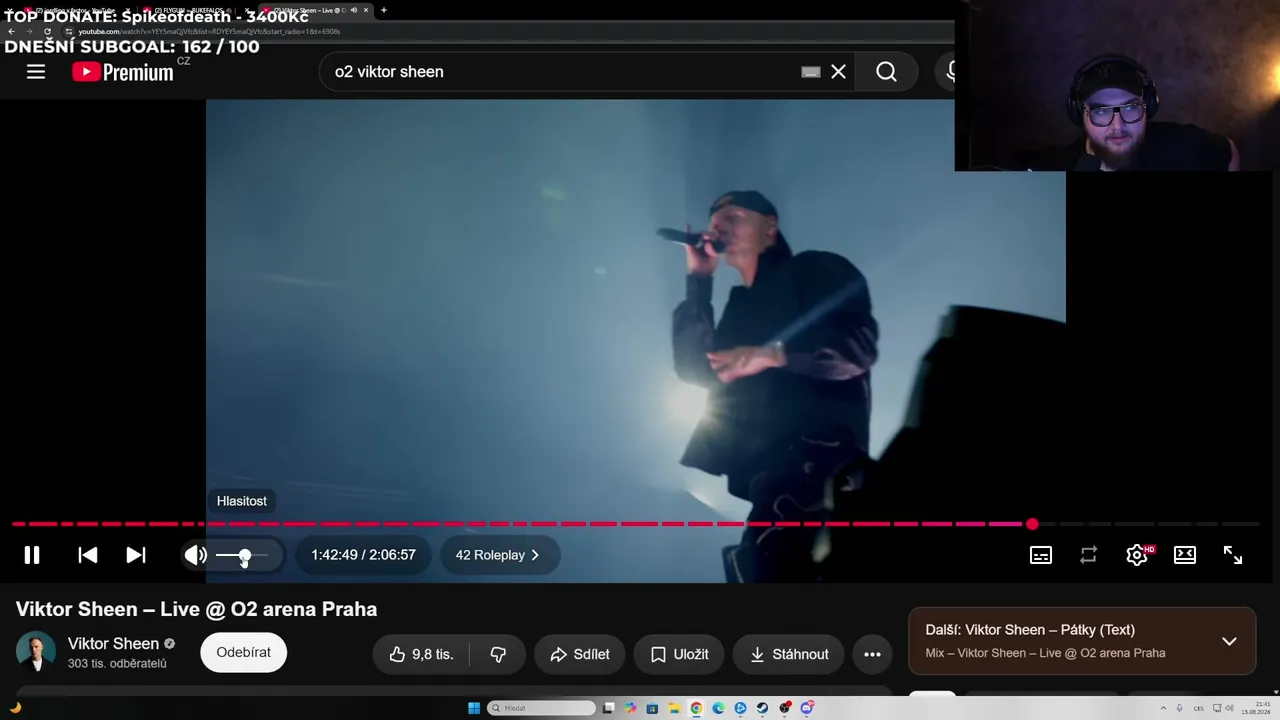
Task: Open the player settings gear
Action: (1137, 555)
